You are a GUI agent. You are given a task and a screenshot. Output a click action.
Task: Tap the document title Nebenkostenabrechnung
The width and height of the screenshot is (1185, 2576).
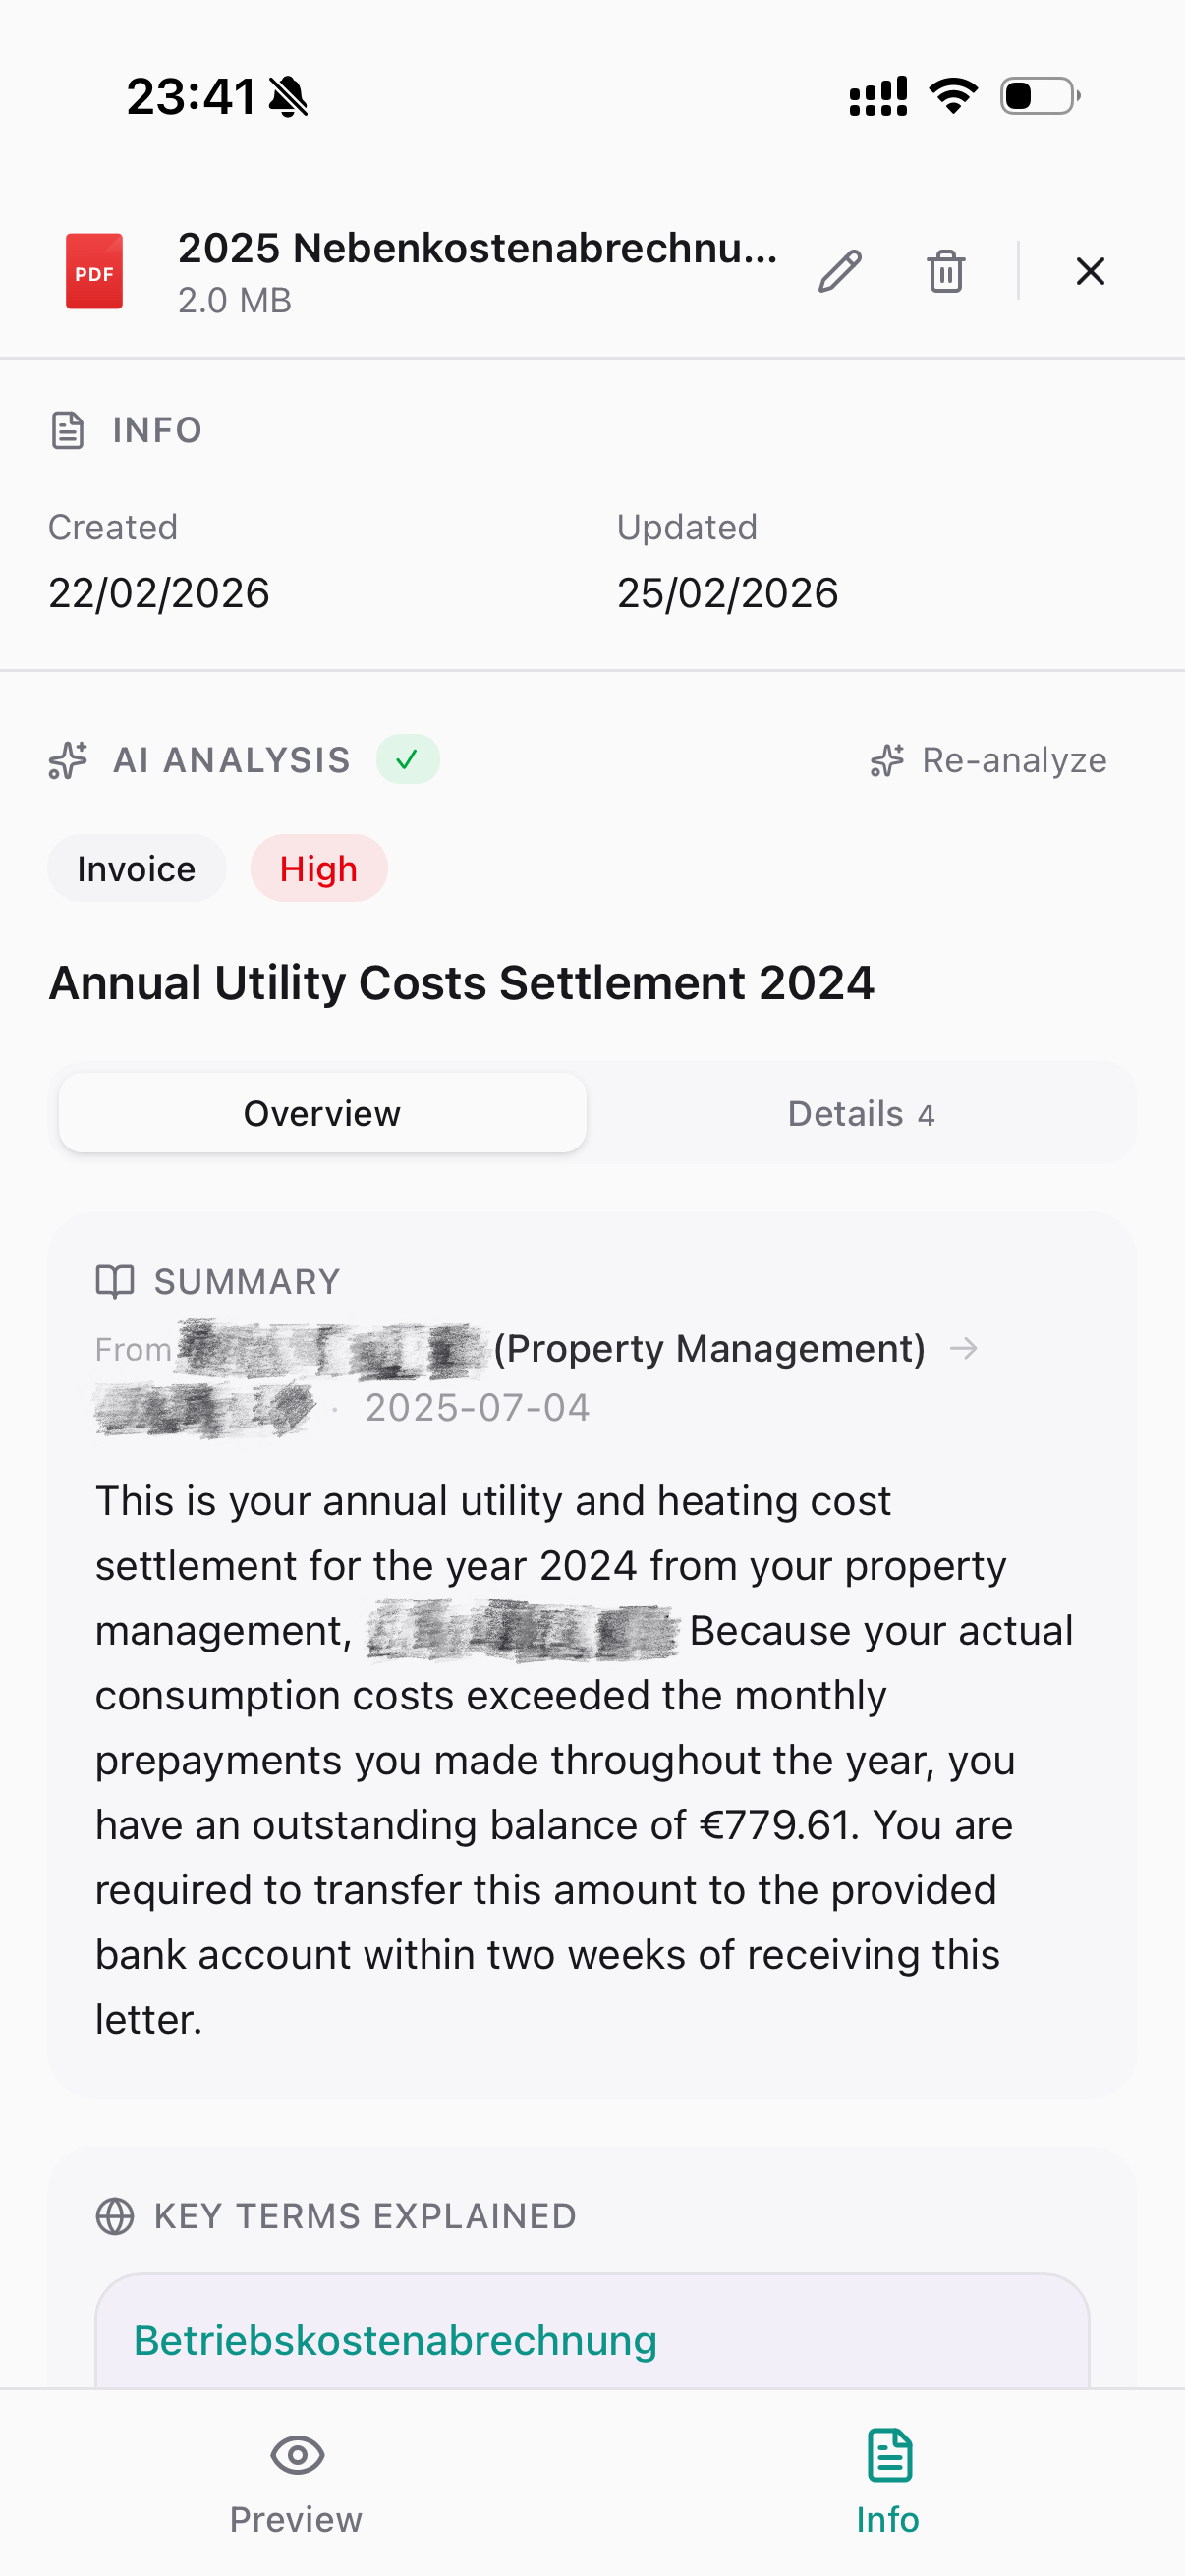478,249
